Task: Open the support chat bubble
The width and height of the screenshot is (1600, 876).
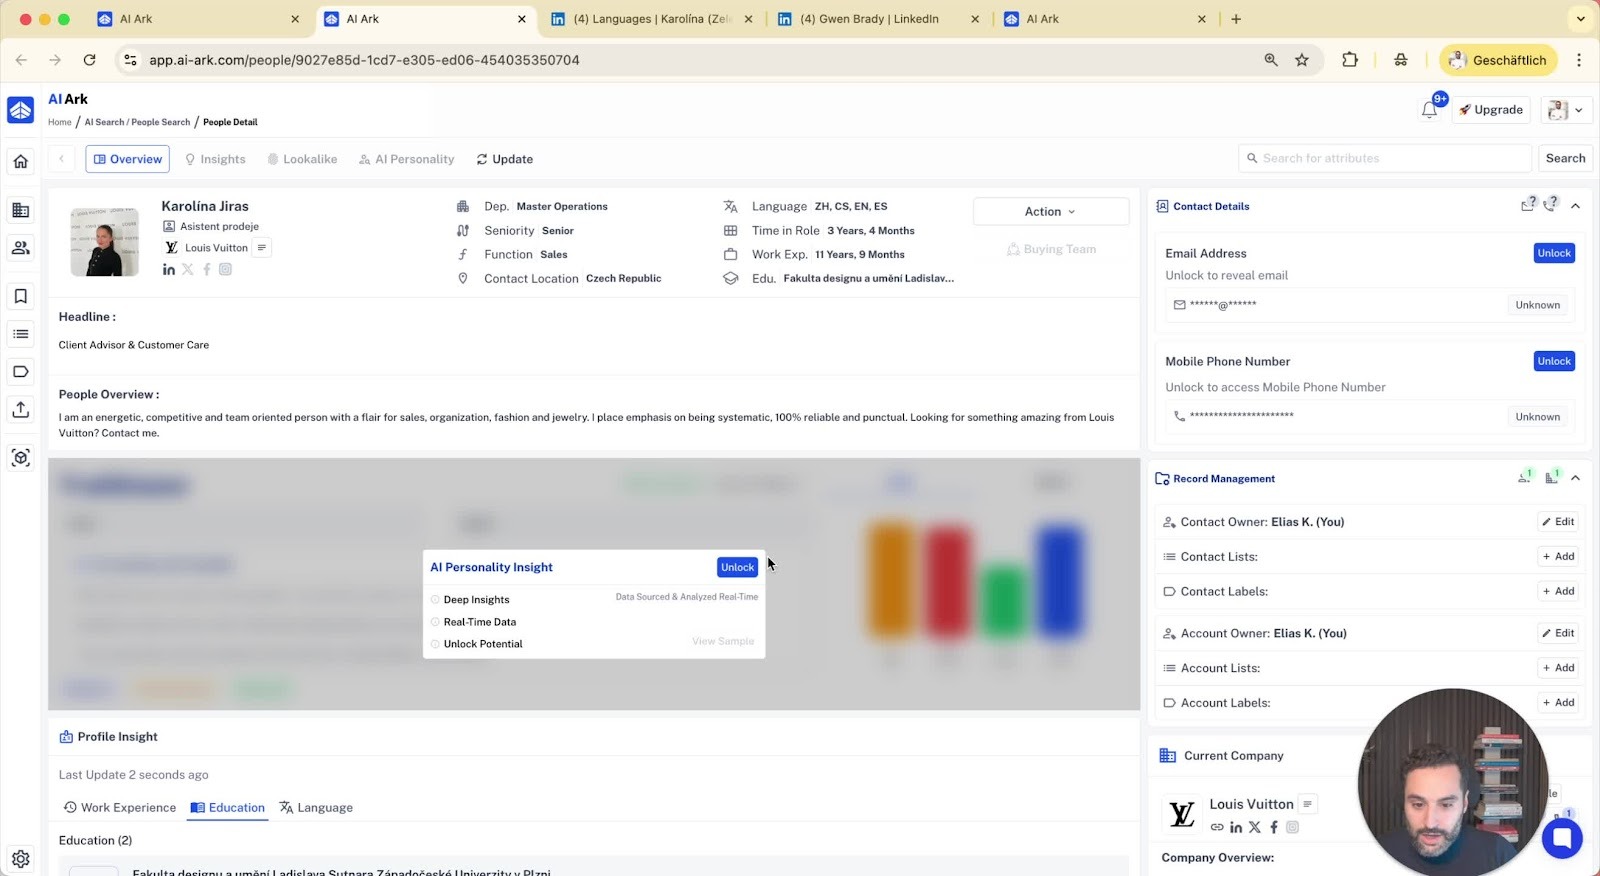Action: 1562,838
